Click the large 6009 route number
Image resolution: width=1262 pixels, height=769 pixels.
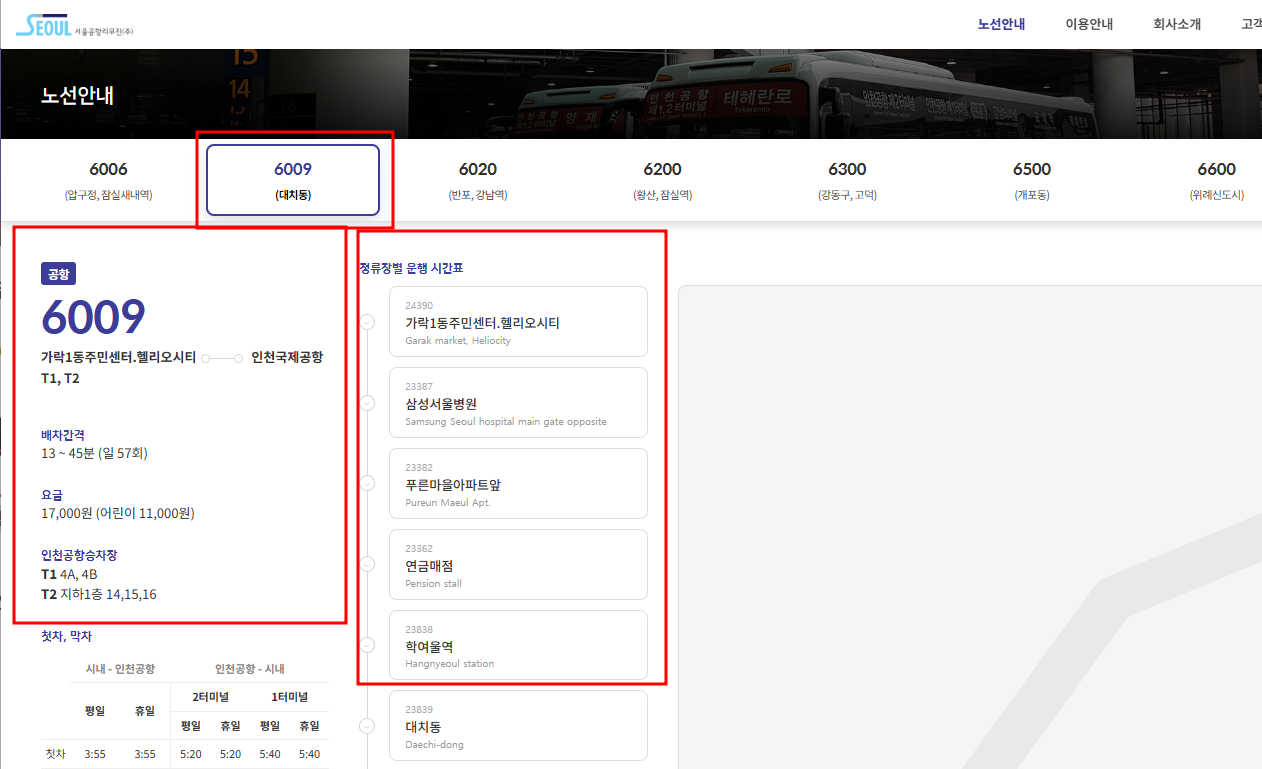93,317
